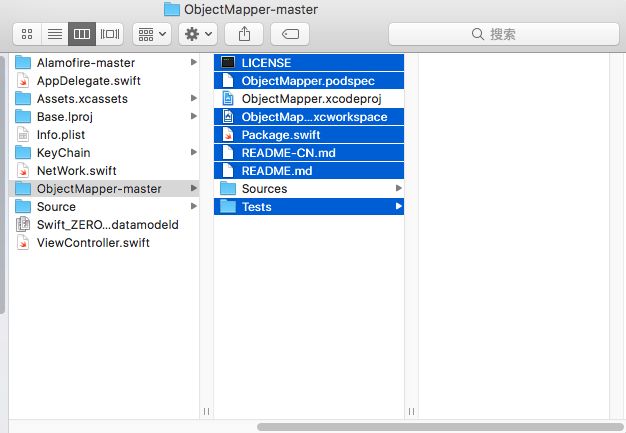
Task: Expand the Sources folder arrow
Action: click(x=398, y=188)
